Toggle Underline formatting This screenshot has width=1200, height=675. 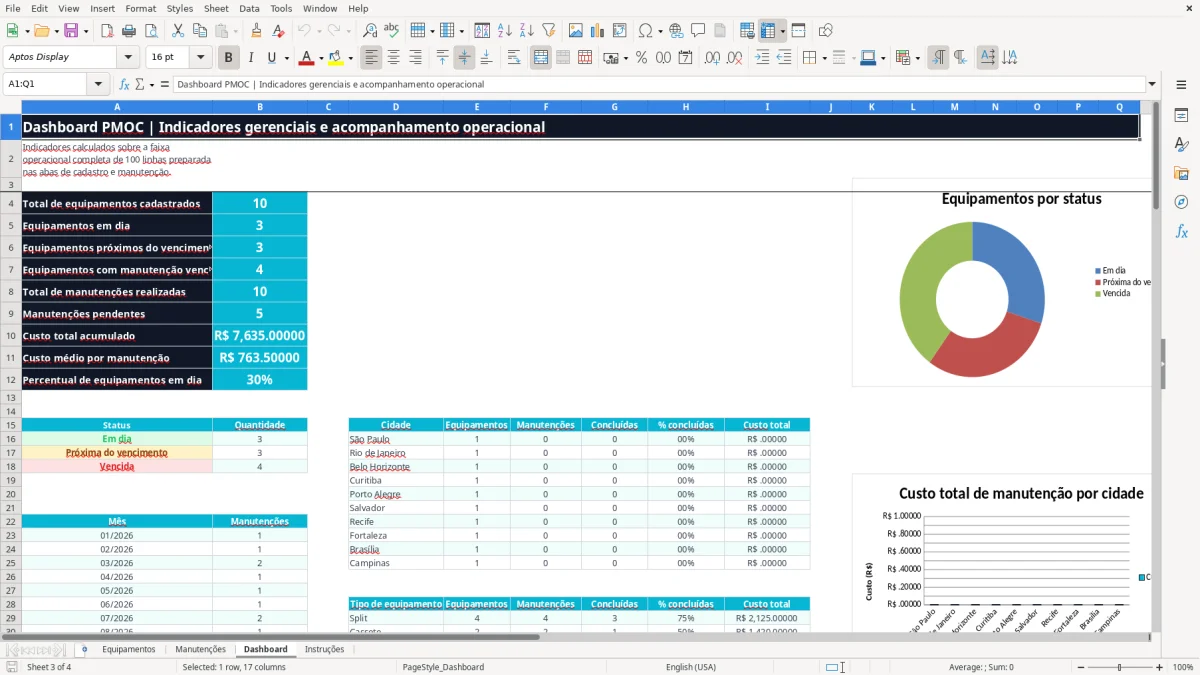[x=272, y=58]
